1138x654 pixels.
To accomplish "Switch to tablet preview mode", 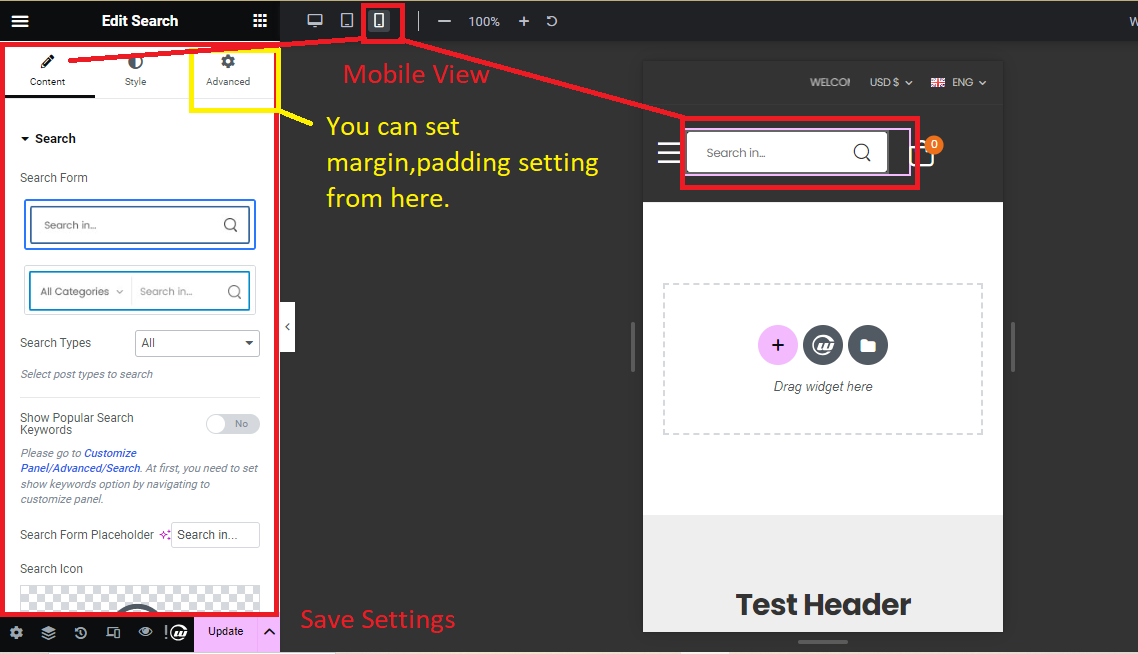I will (x=347, y=20).
